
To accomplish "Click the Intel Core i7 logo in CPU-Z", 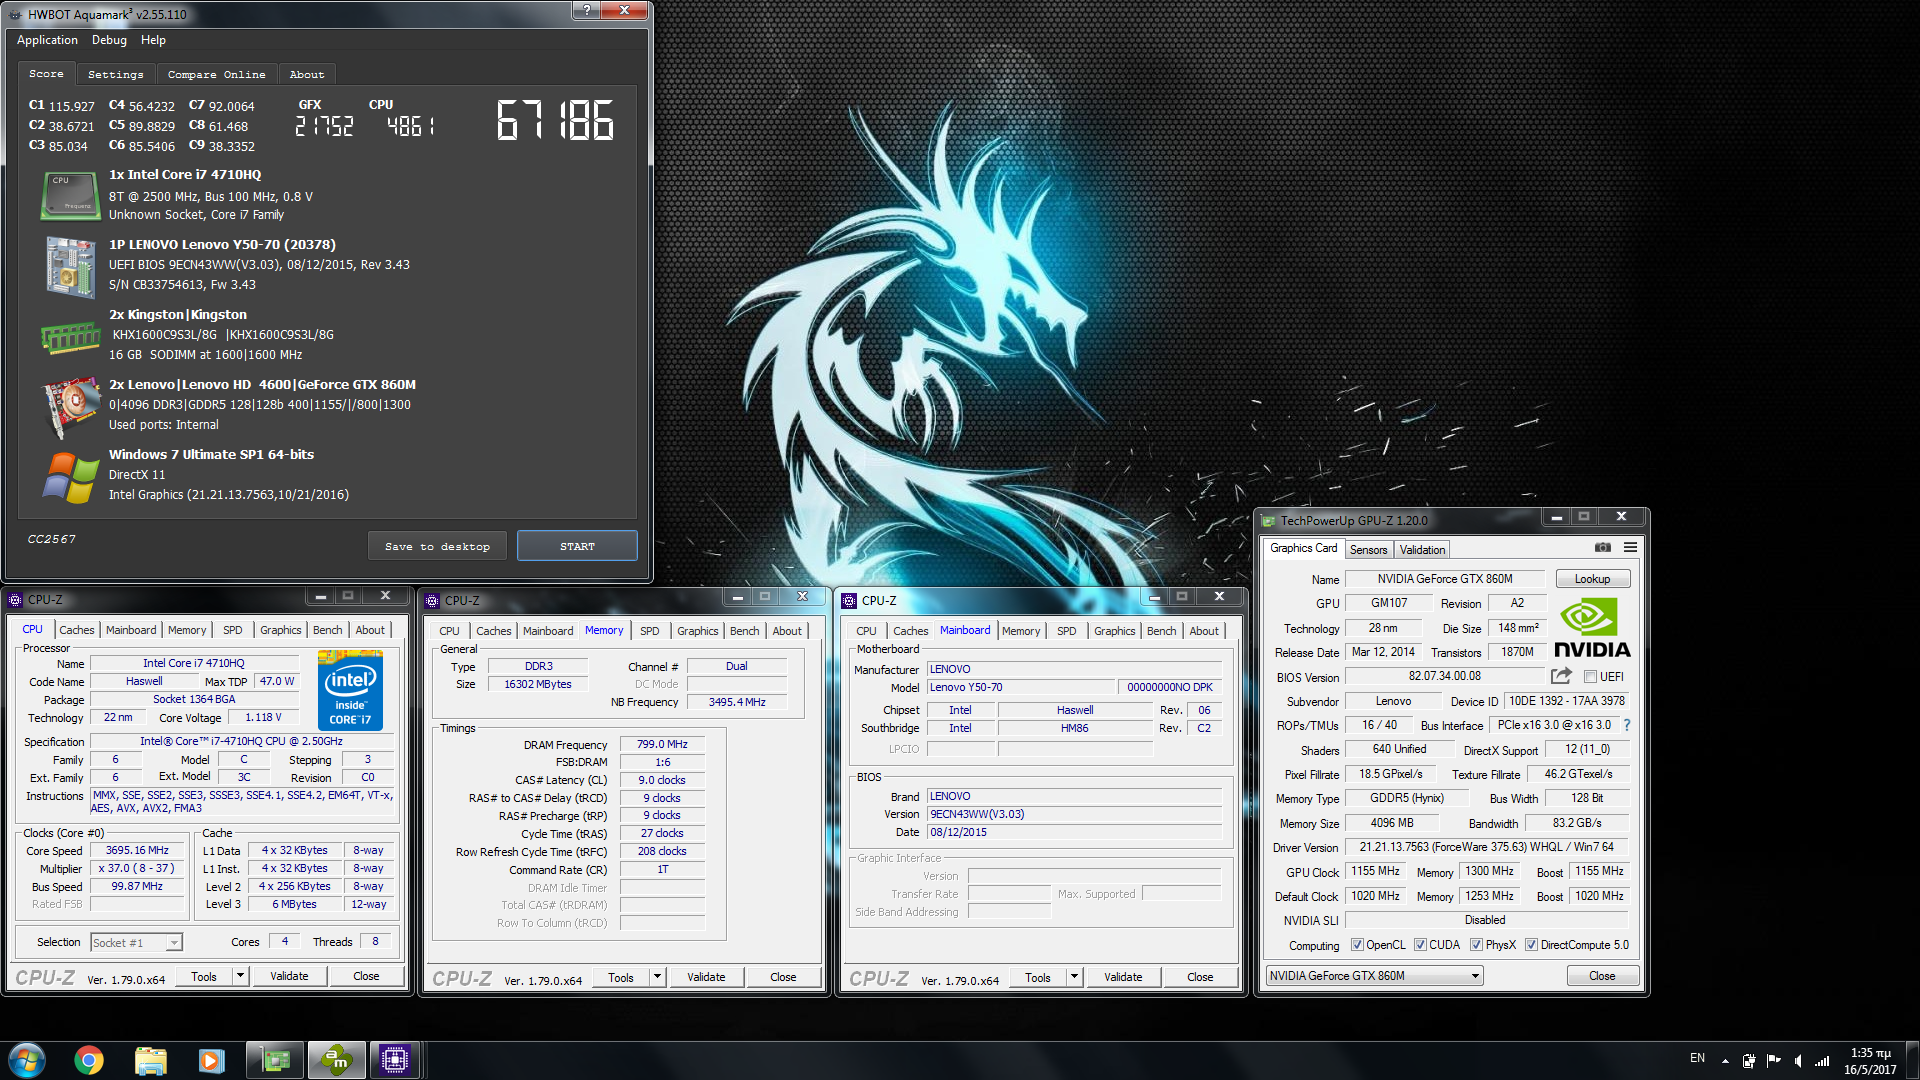I will pos(350,690).
